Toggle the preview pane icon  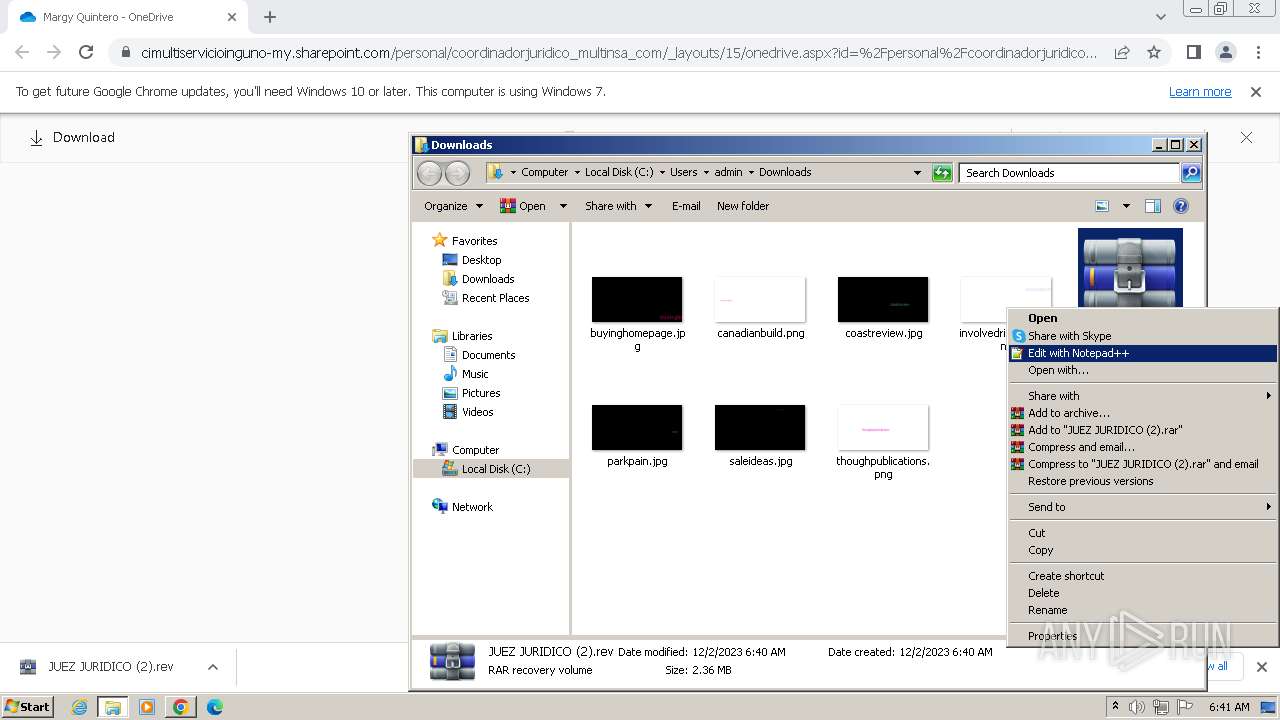click(1152, 206)
